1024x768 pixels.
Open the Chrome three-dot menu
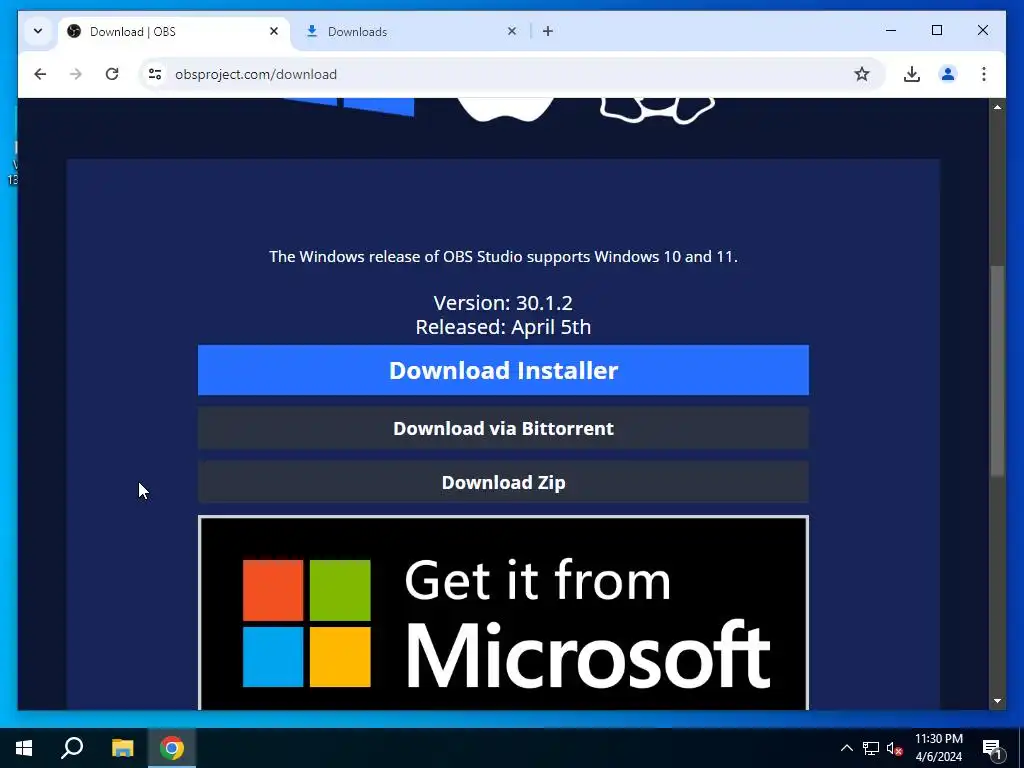click(x=984, y=74)
